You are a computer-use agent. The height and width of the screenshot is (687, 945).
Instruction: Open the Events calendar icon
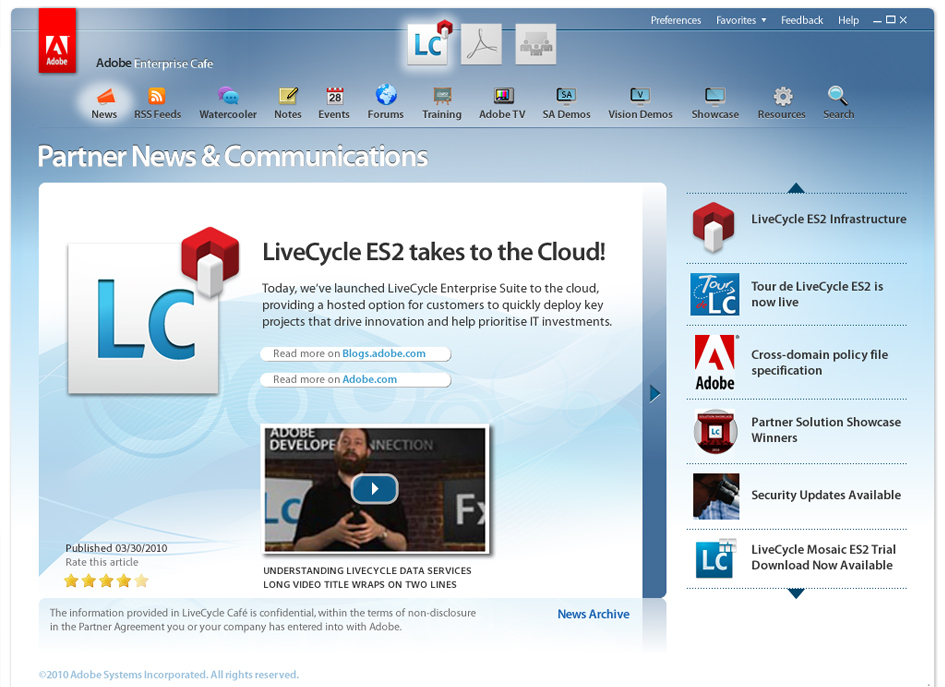(334, 96)
